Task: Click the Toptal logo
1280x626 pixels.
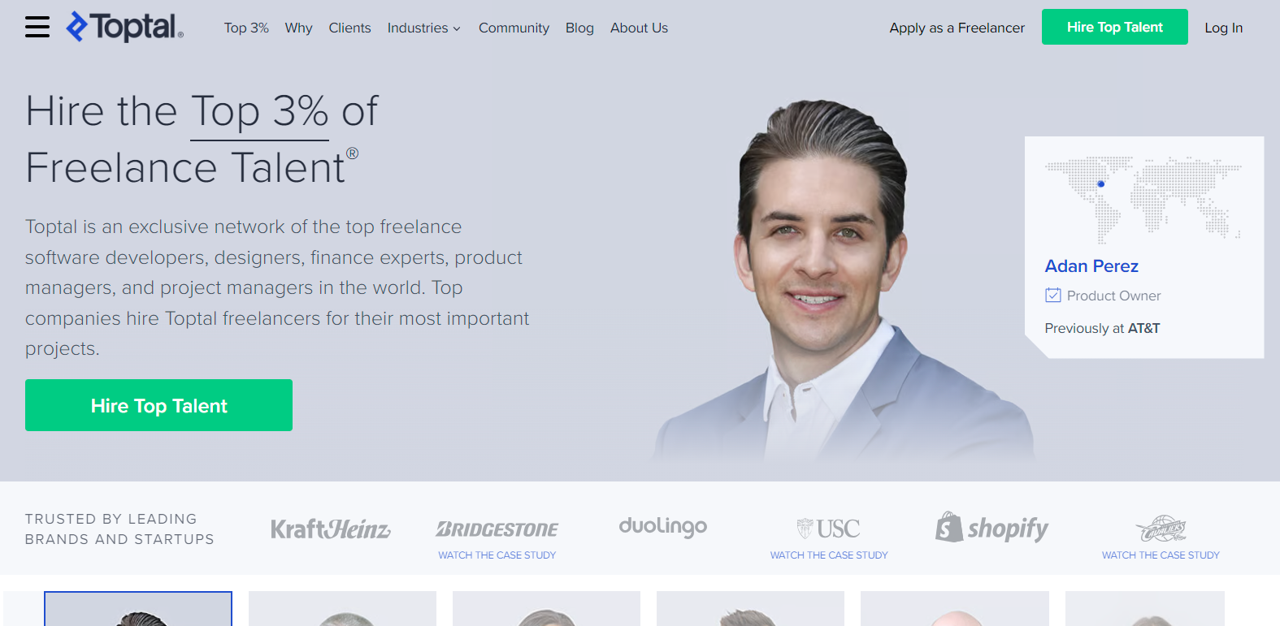Action: 125,27
